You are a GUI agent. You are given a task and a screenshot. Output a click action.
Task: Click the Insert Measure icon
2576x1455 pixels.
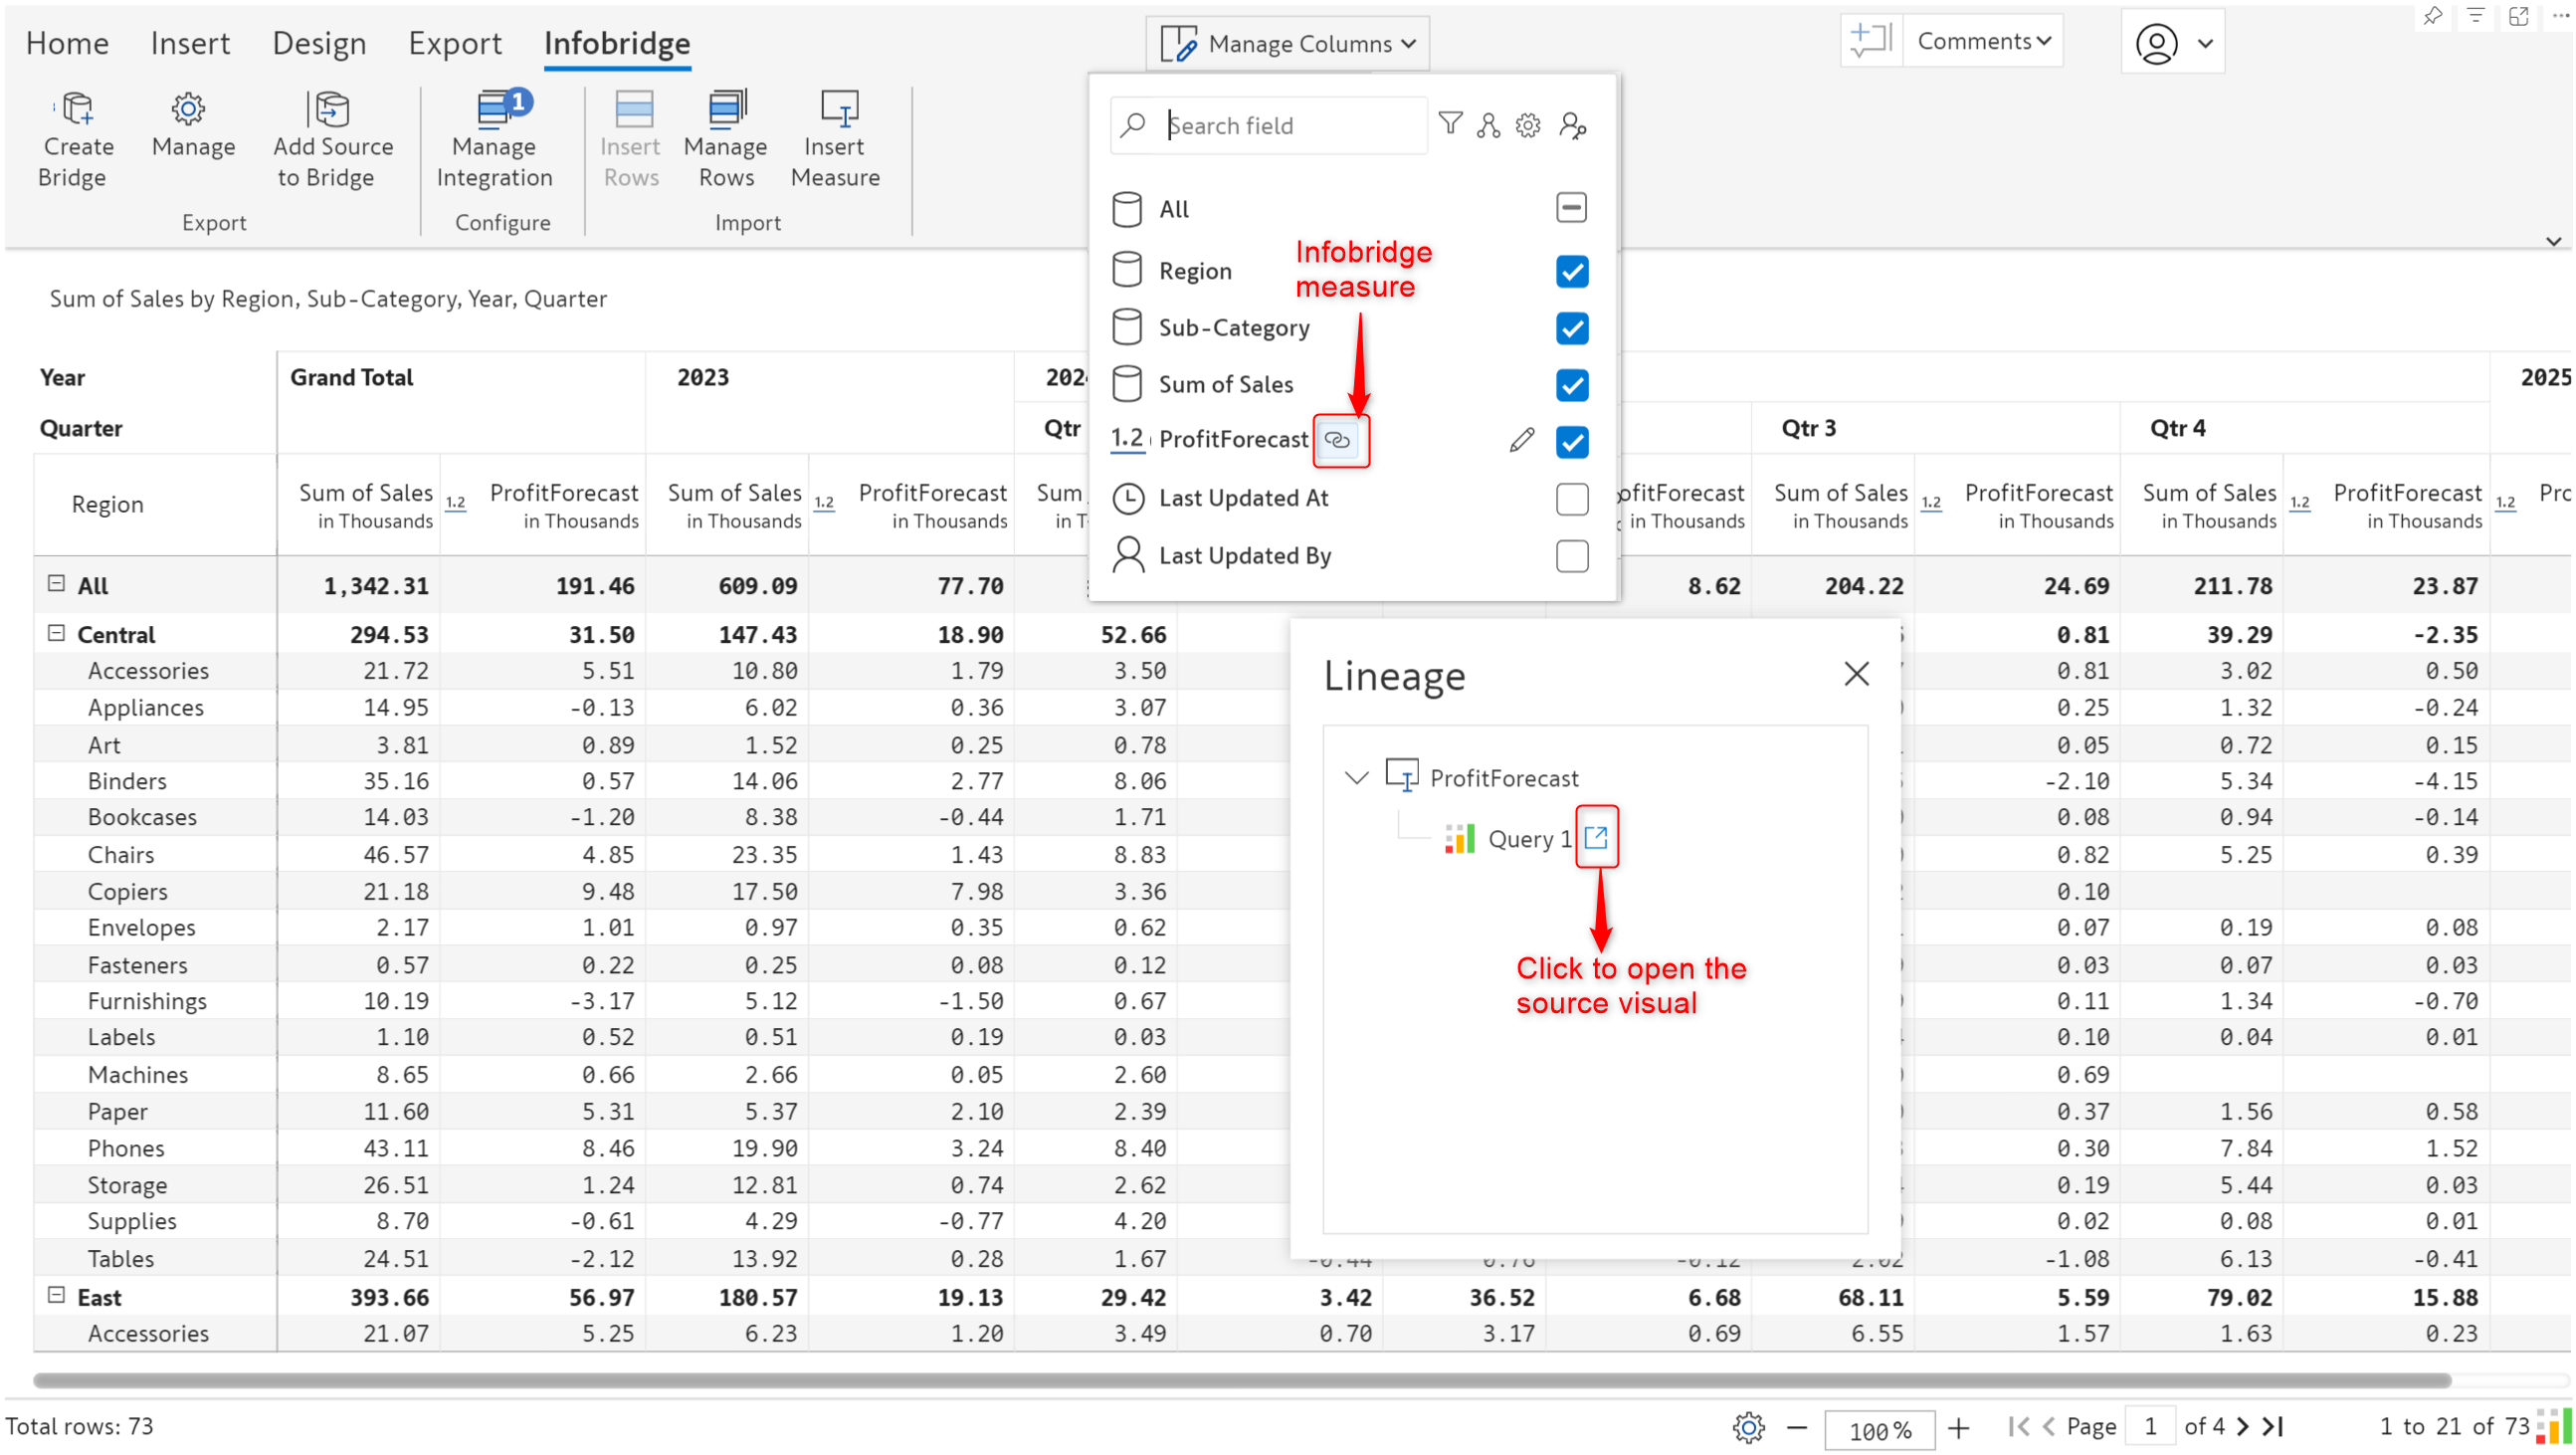tap(838, 108)
